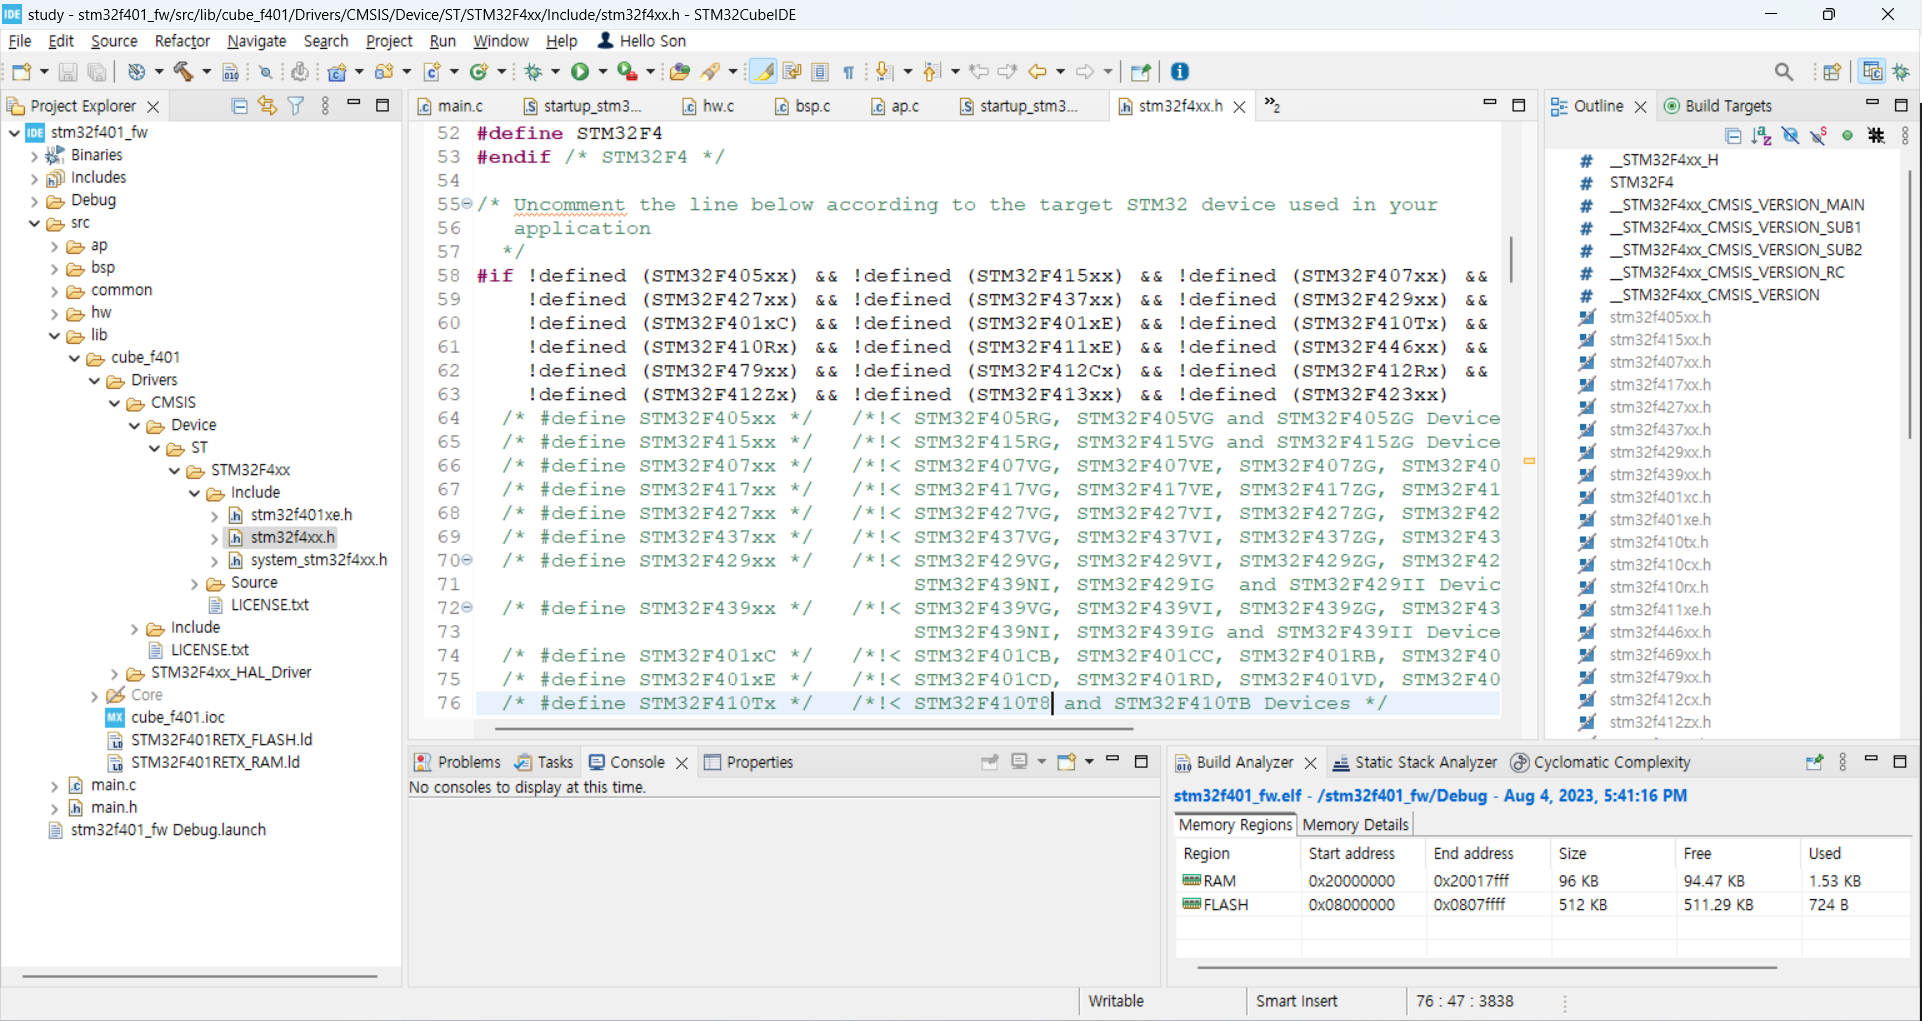The image size is (1922, 1021).
Task: Maximize the editor area
Action: (1518, 104)
